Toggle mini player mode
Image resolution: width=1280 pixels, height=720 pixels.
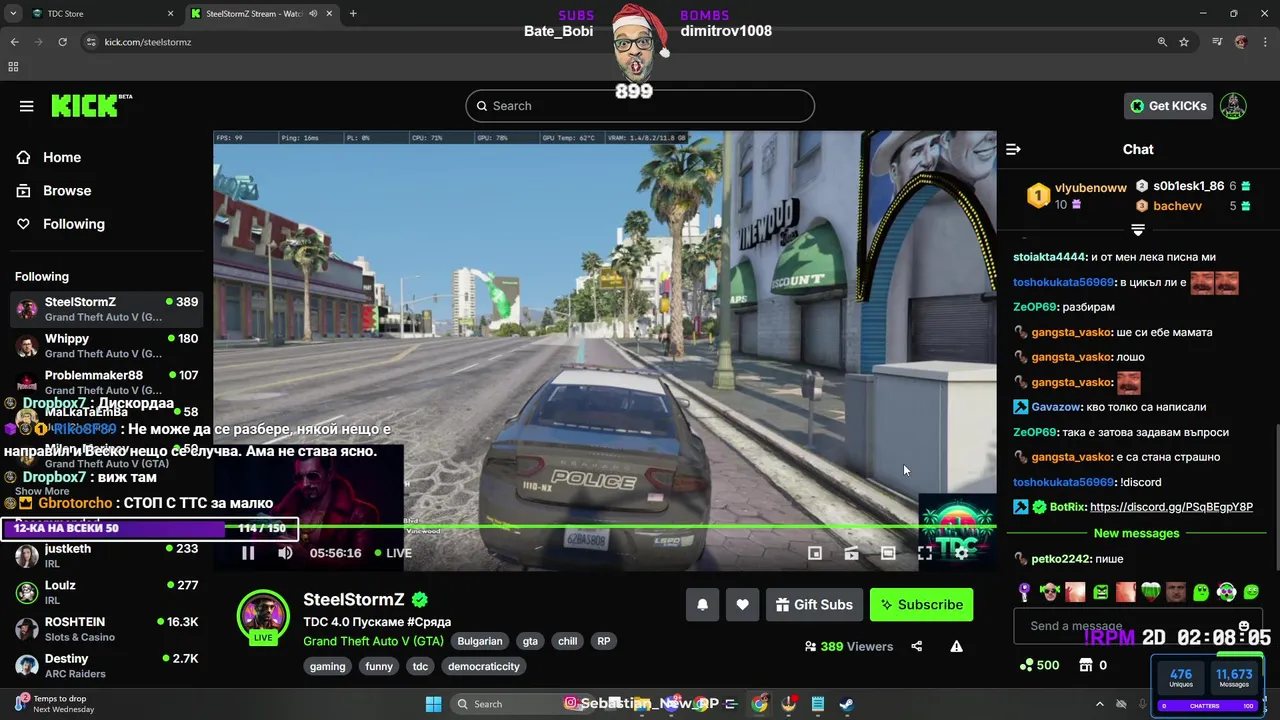[815, 553]
